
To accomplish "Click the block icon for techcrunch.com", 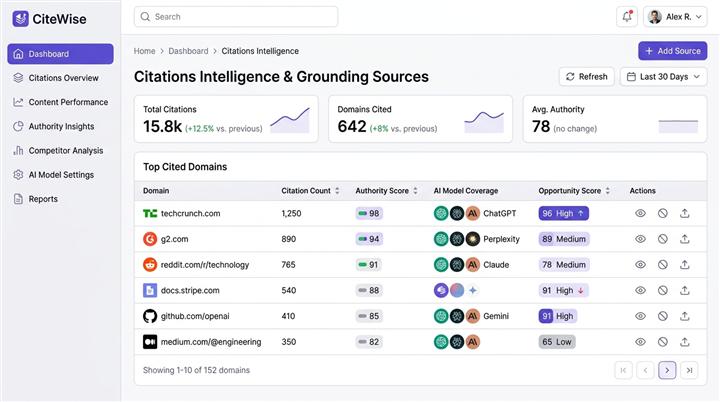I will pos(663,213).
